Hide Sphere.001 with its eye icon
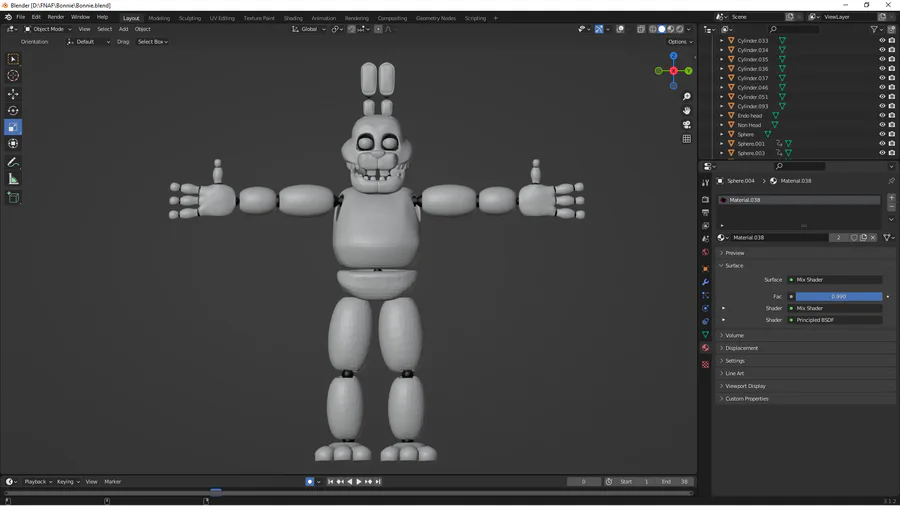Image resolution: width=900 pixels, height=506 pixels. pos(882,143)
